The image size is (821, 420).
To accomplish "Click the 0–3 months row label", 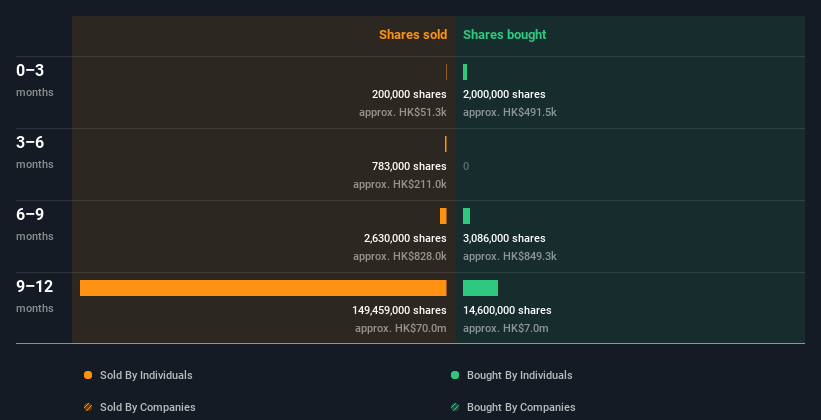I will pos(35,80).
